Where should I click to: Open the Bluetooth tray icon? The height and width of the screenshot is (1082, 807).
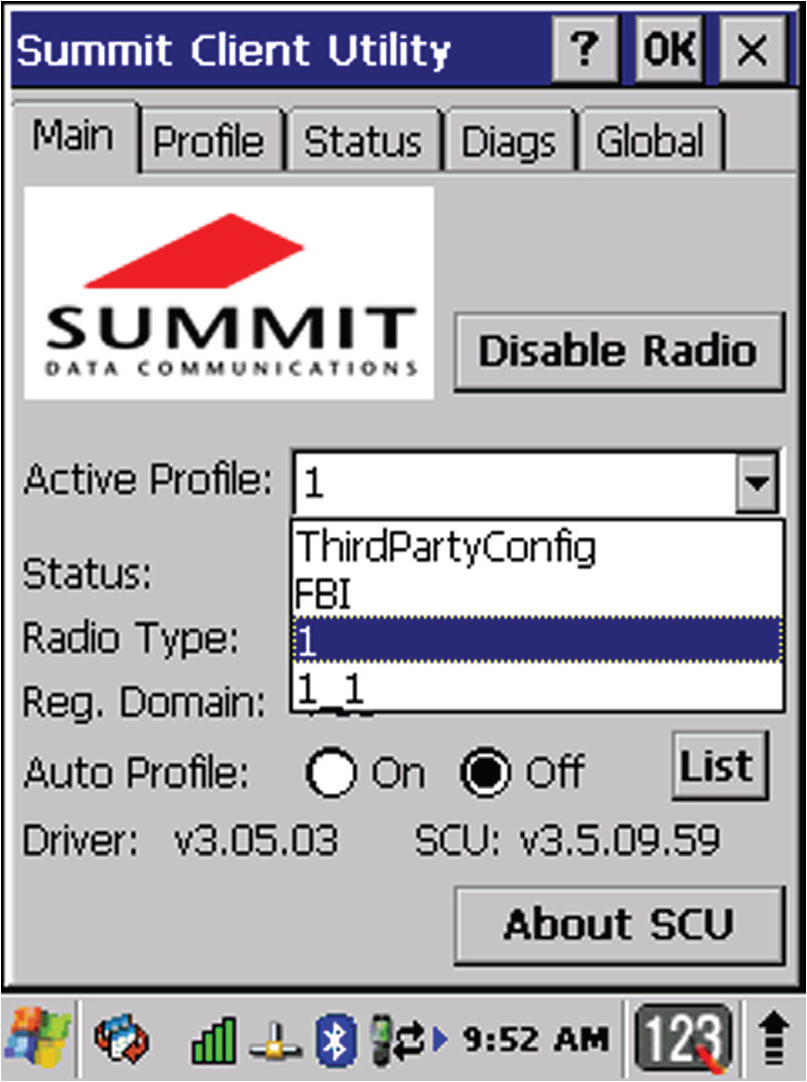[x=336, y=1039]
